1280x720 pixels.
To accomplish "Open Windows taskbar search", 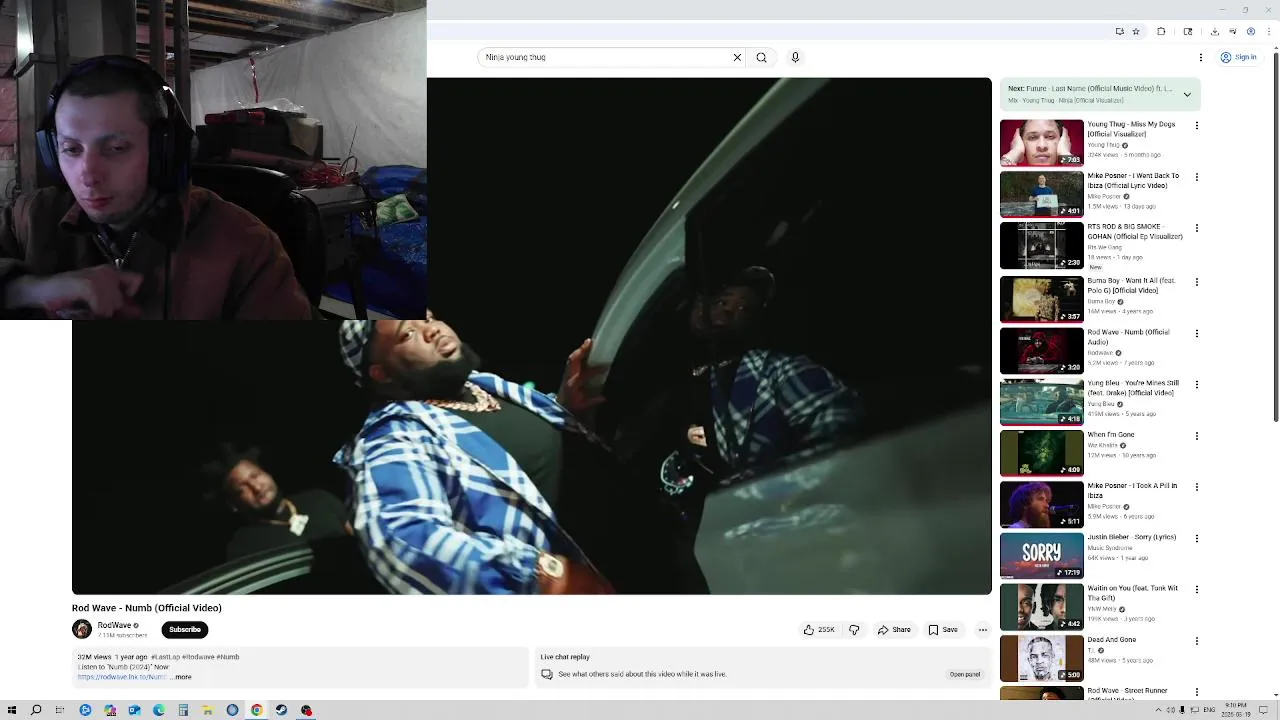I will click(36, 710).
